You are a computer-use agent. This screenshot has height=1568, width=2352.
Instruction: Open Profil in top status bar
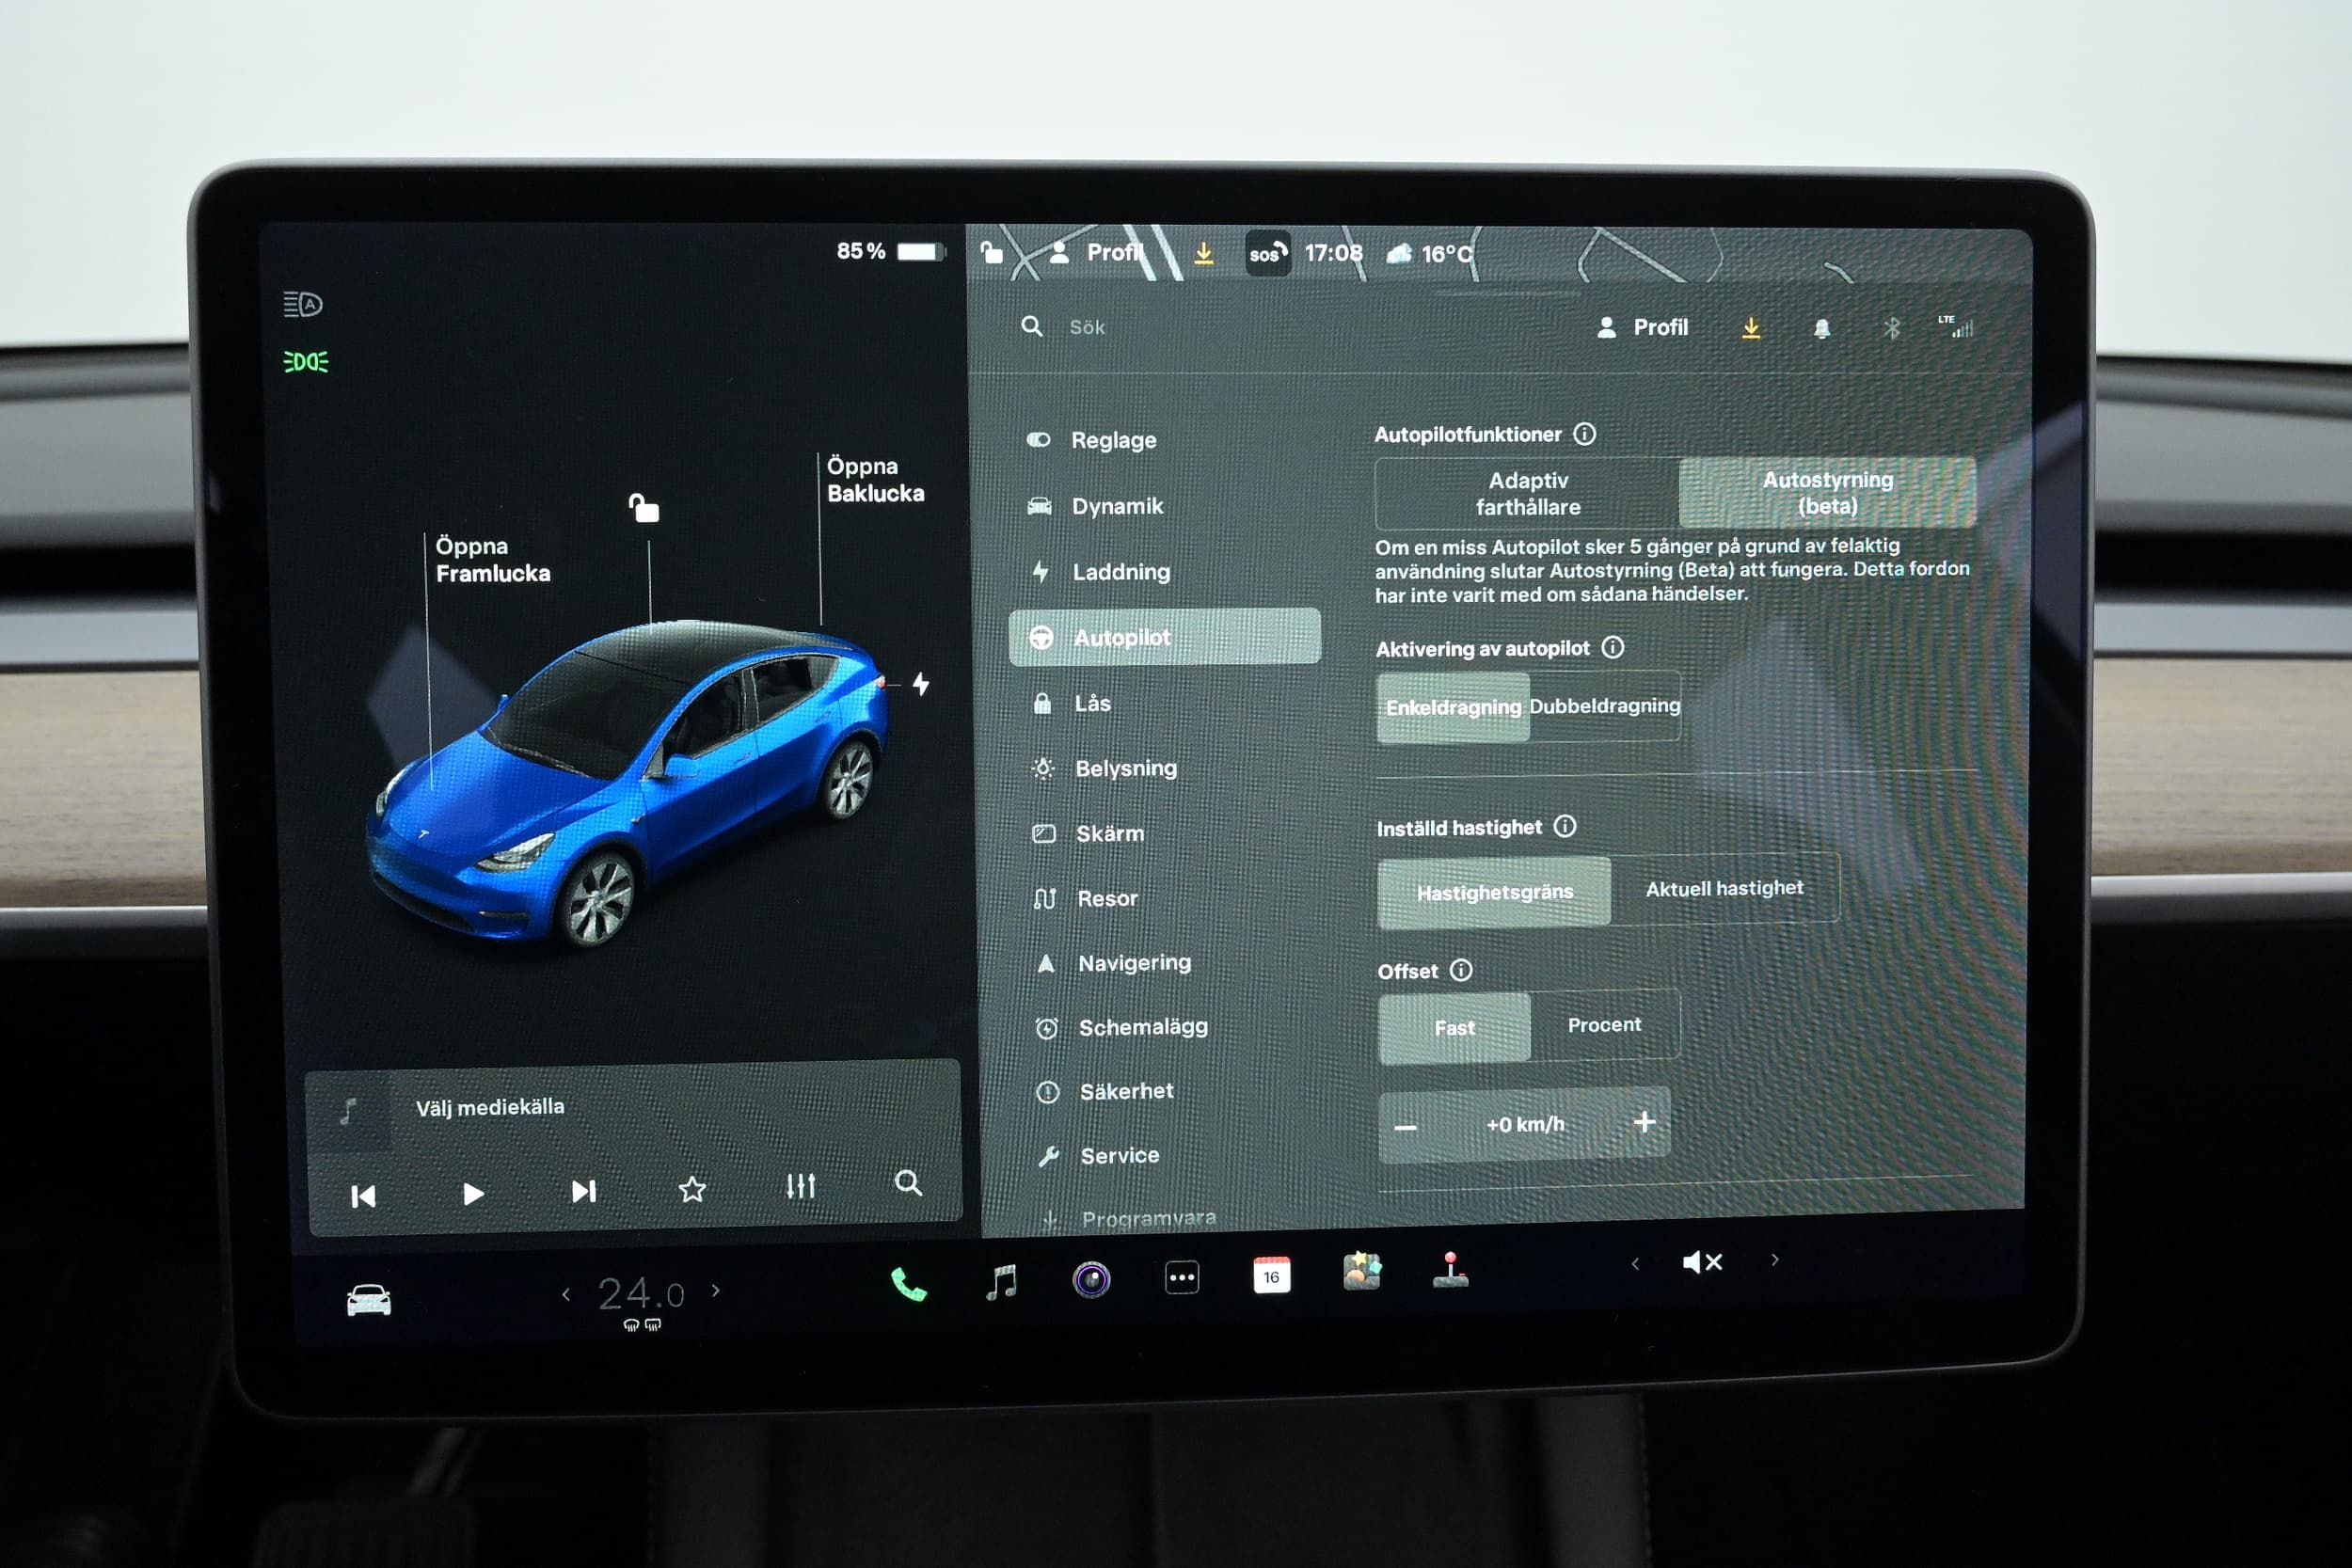(1096, 252)
